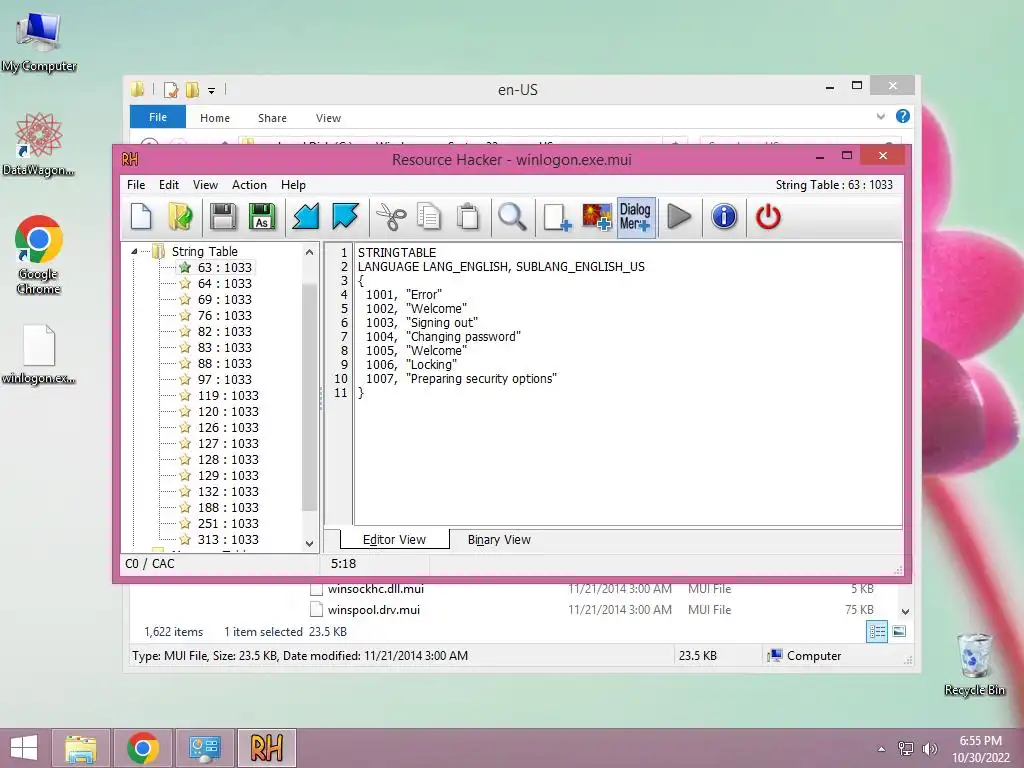Image resolution: width=1024 pixels, height=768 pixels.
Task: Switch Explorer to details view icon
Action: (x=876, y=631)
